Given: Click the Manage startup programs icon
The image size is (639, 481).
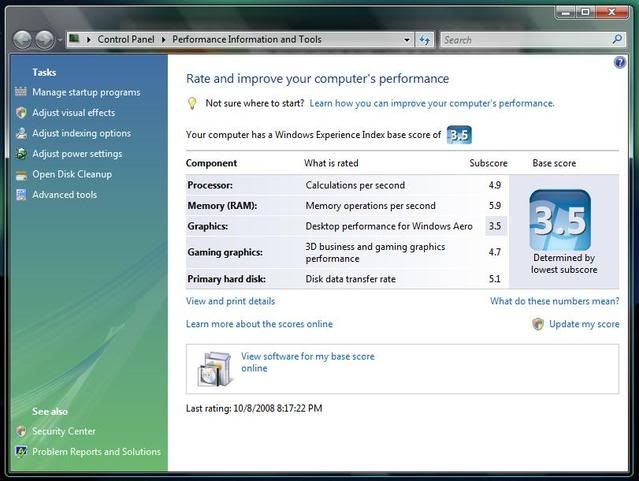Looking at the screenshot, I should [x=21, y=92].
